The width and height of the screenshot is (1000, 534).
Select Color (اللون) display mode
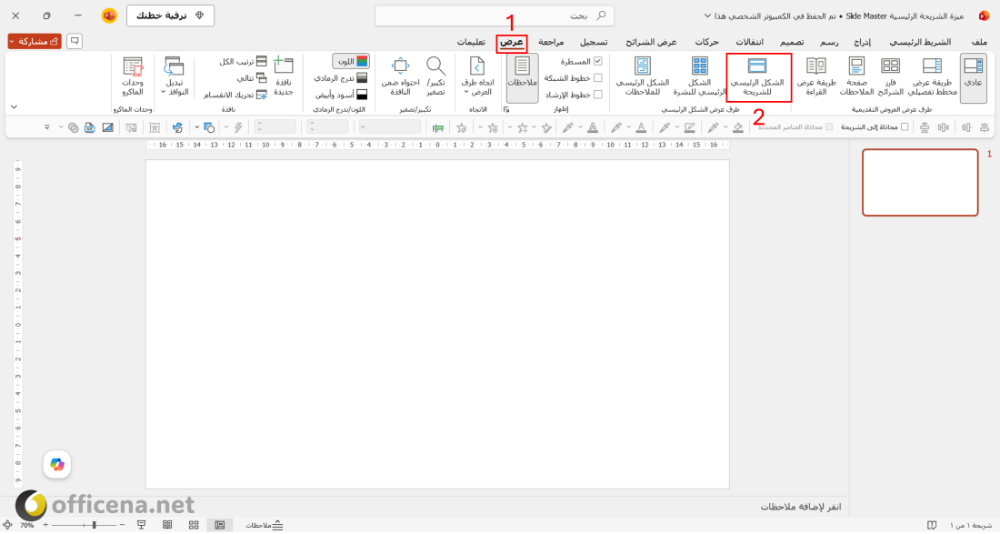pyautogui.click(x=351, y=61)
